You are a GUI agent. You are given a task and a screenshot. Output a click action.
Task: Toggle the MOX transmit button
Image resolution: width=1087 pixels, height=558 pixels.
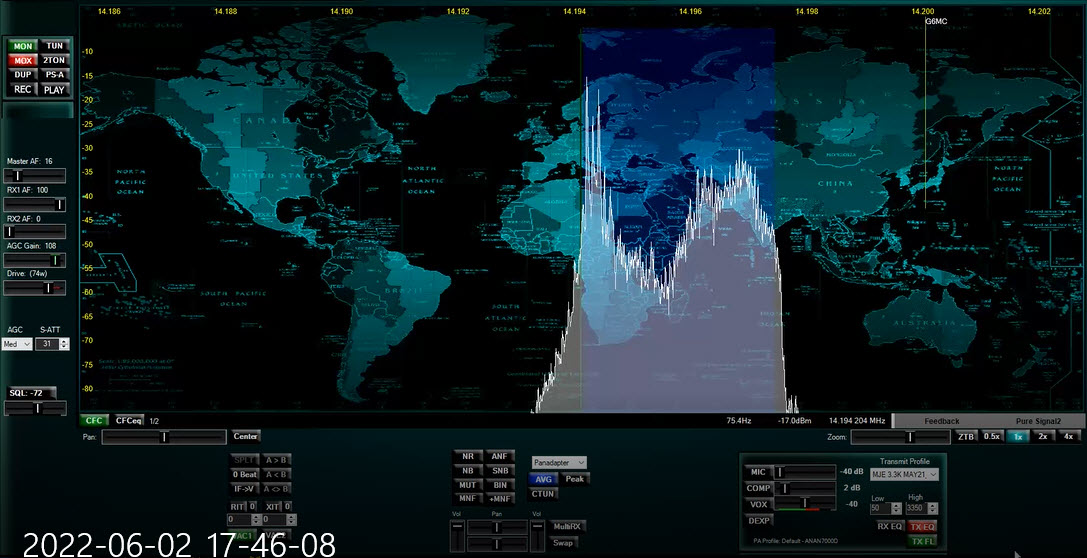[x=23, y=60]
